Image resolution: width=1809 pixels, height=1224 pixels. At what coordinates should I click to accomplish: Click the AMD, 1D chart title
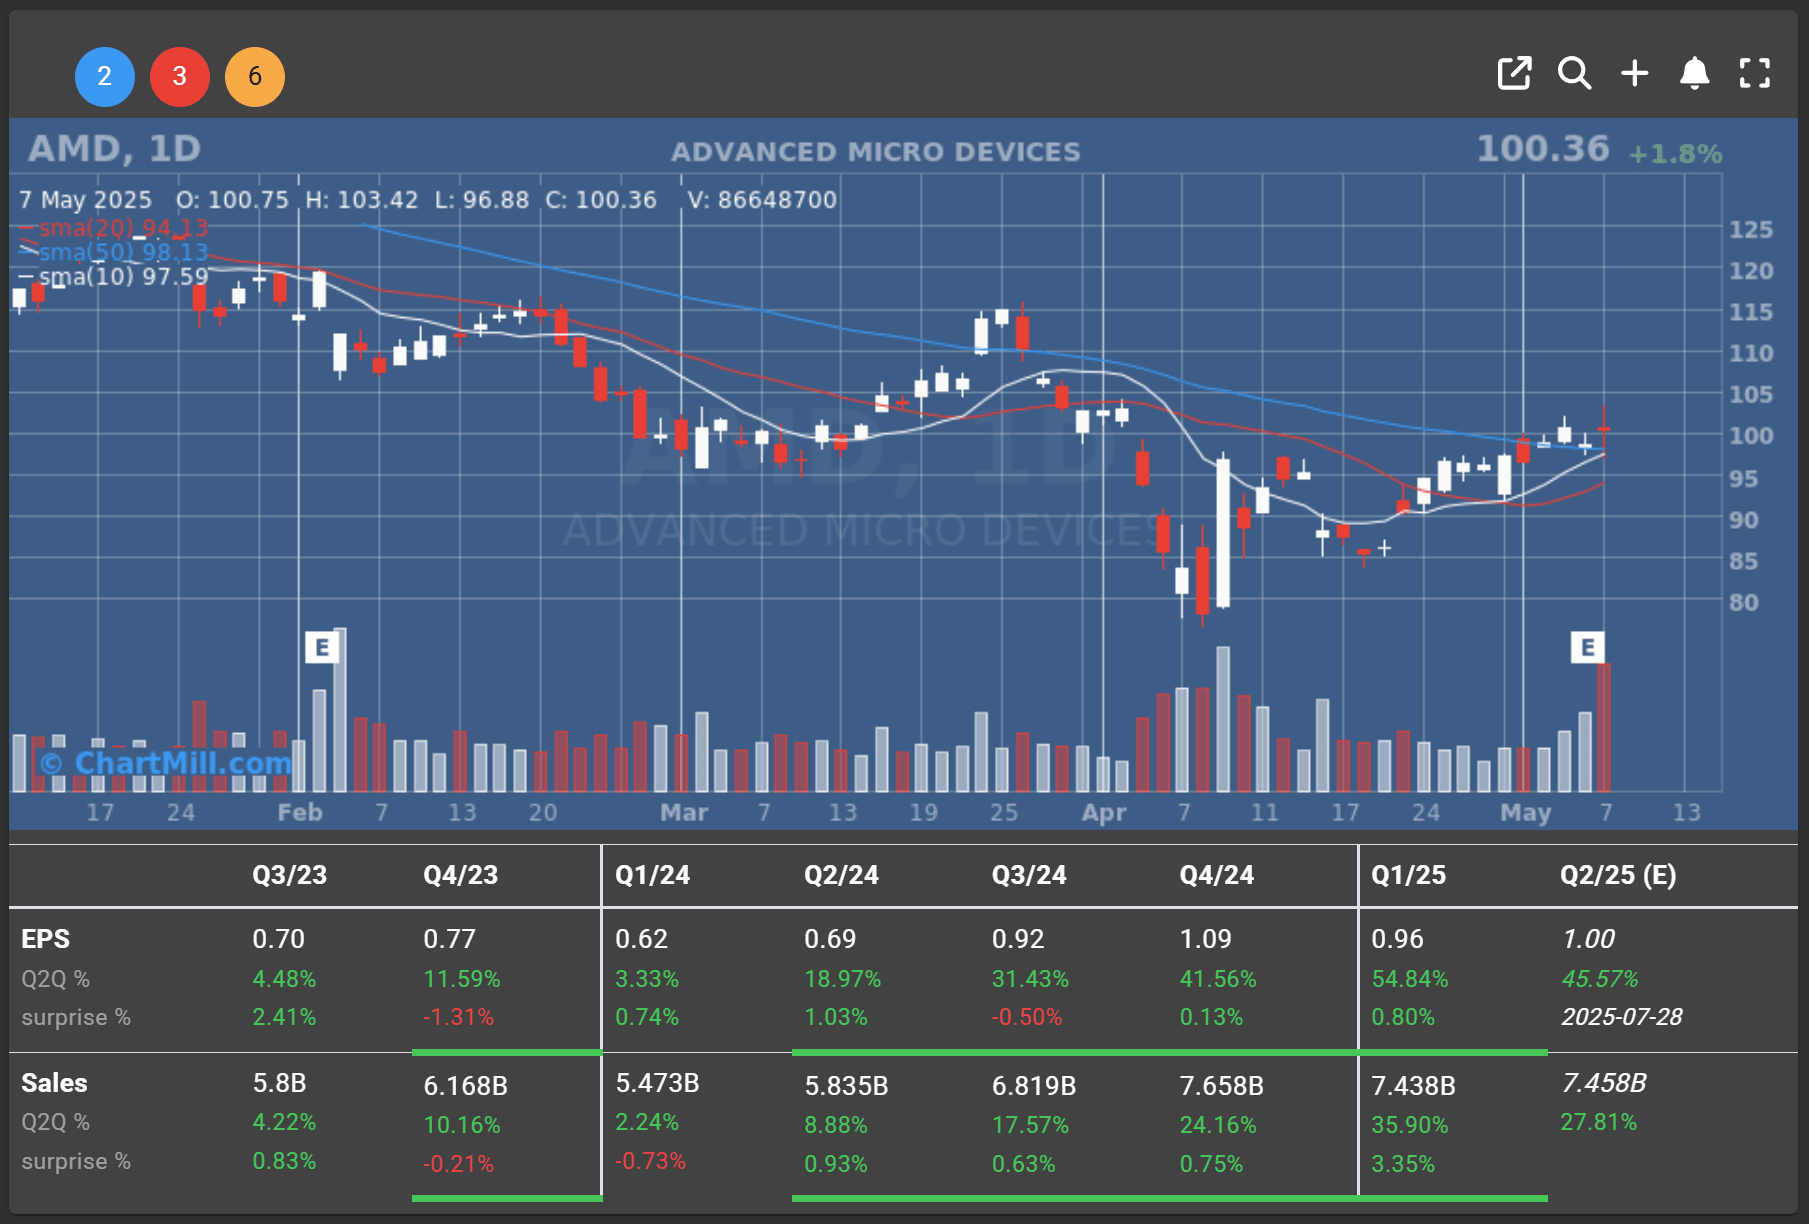pyautogui.click(x=115, y=149)
